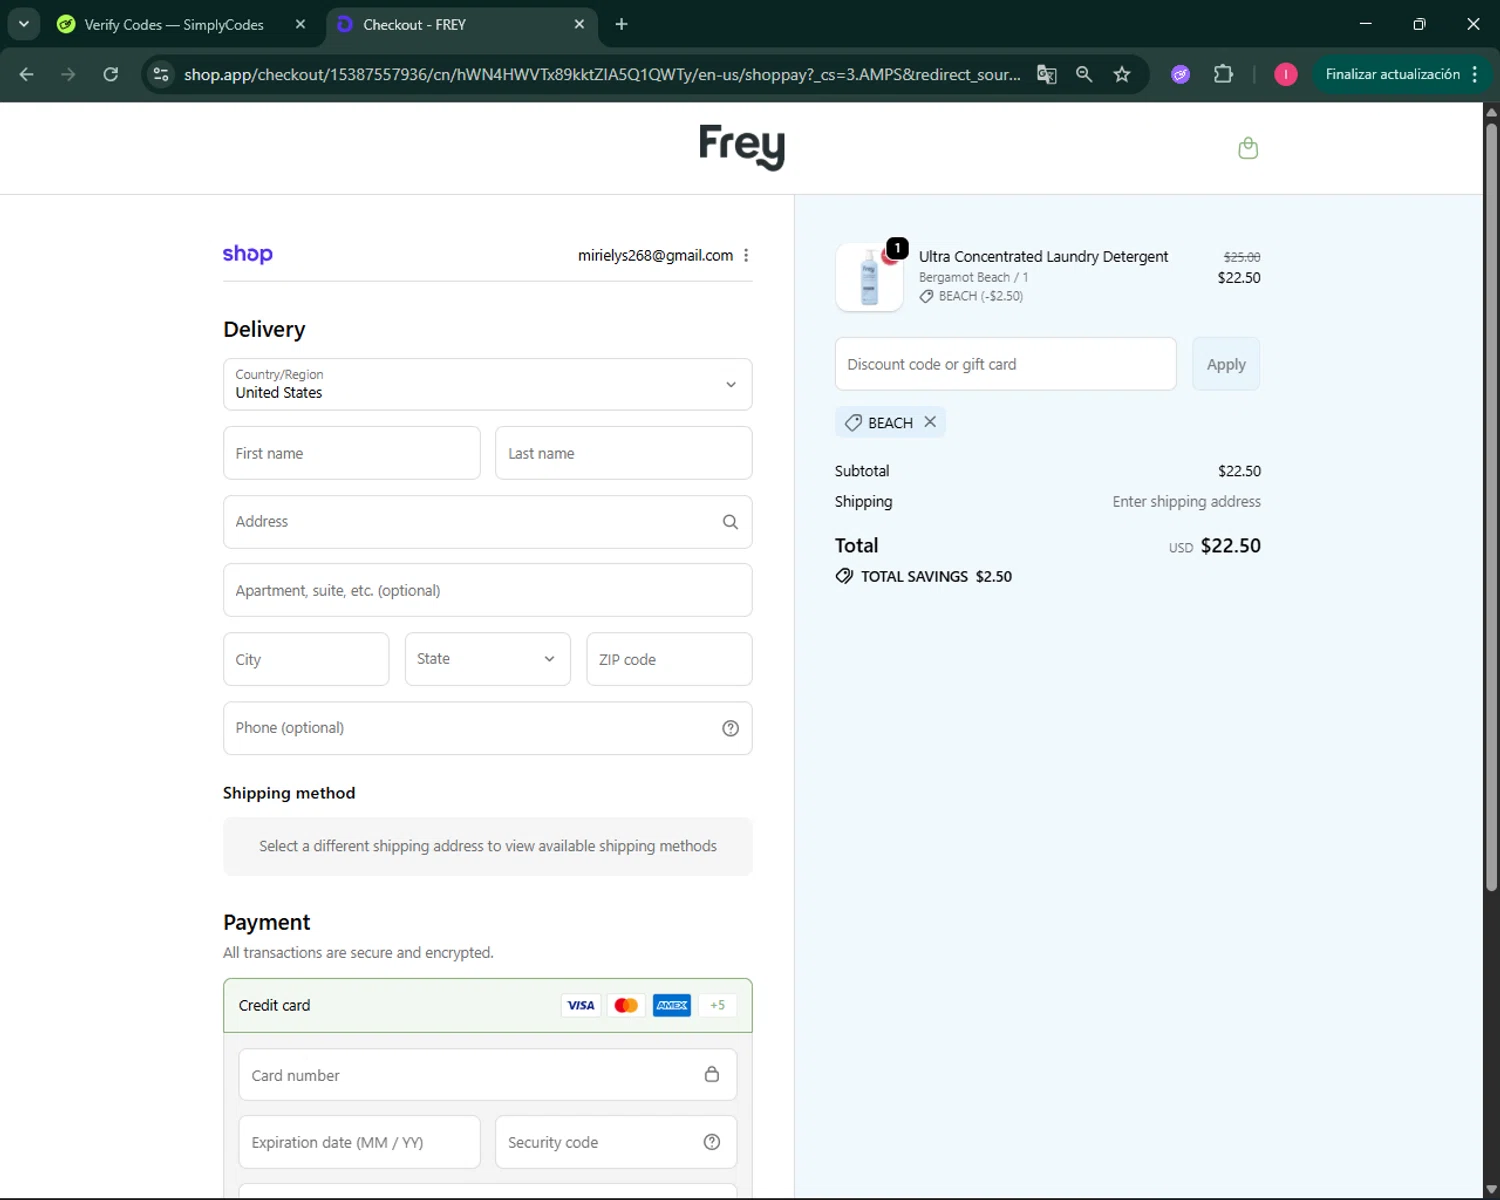The height and width of the screenshot is (1200, 1500).
Task: Click the Shop logo
Action: [247, 254]
